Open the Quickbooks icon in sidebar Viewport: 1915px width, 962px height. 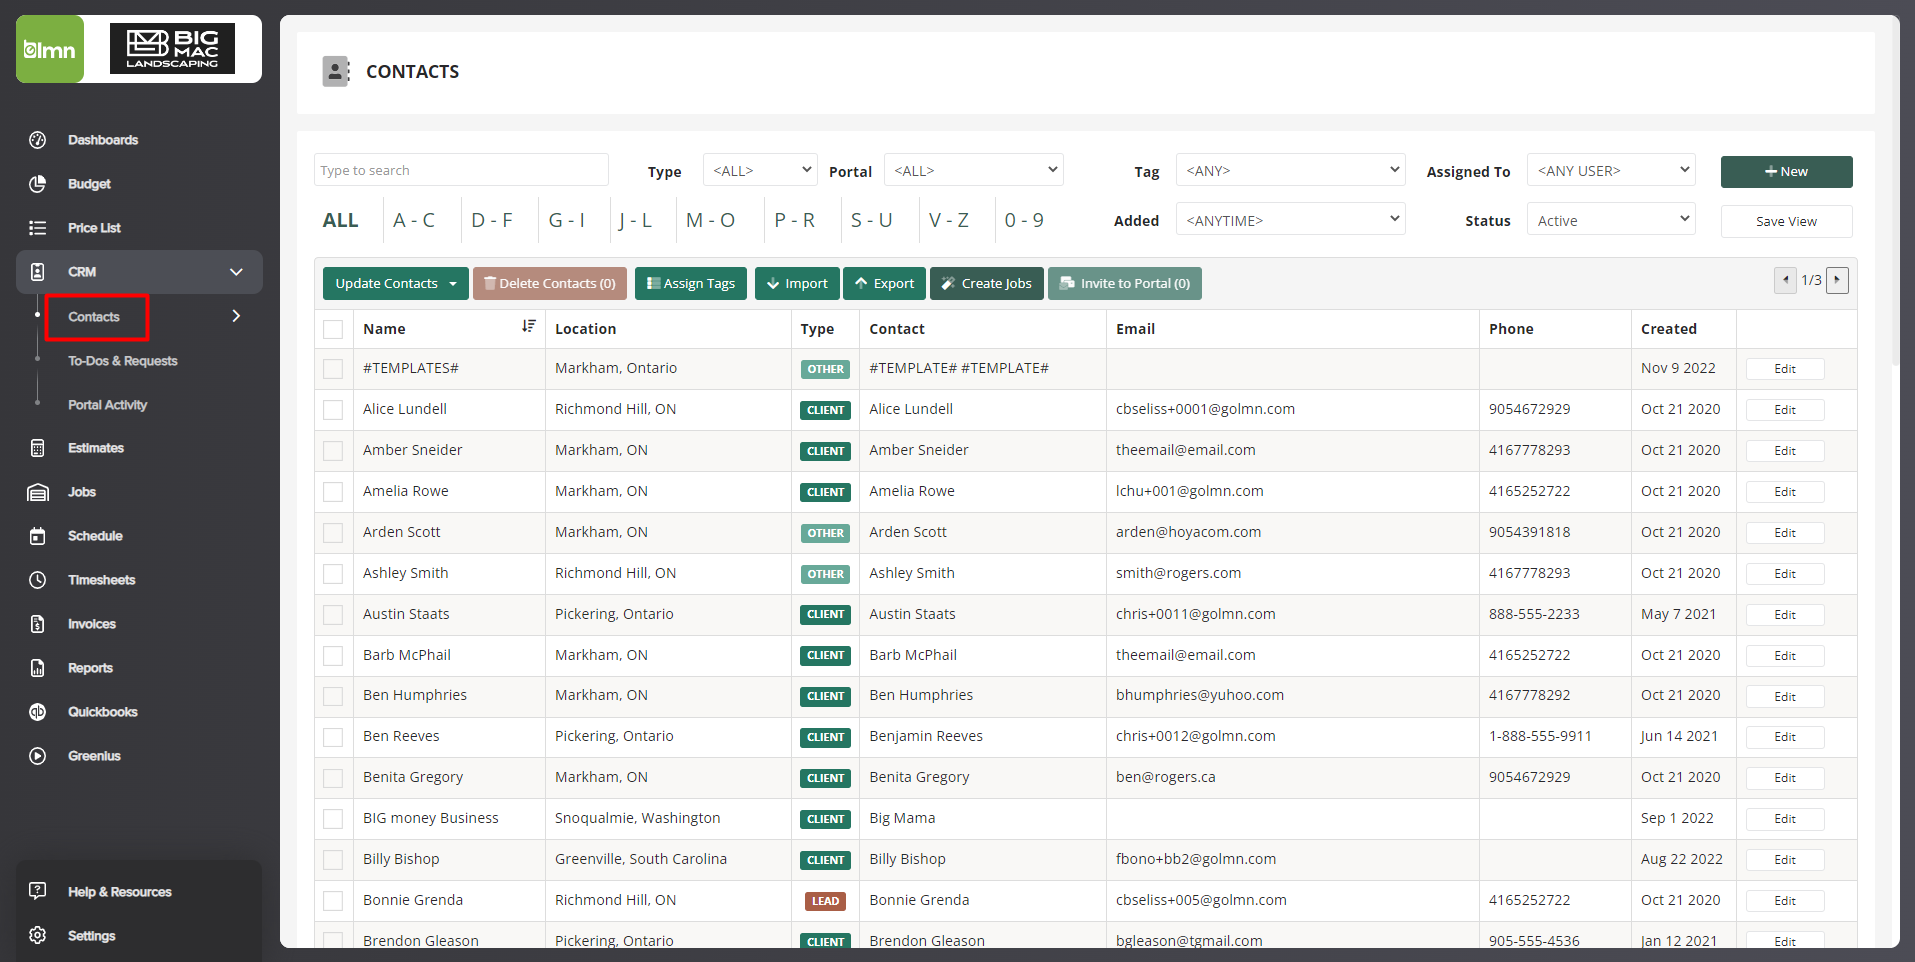[38, 712]
